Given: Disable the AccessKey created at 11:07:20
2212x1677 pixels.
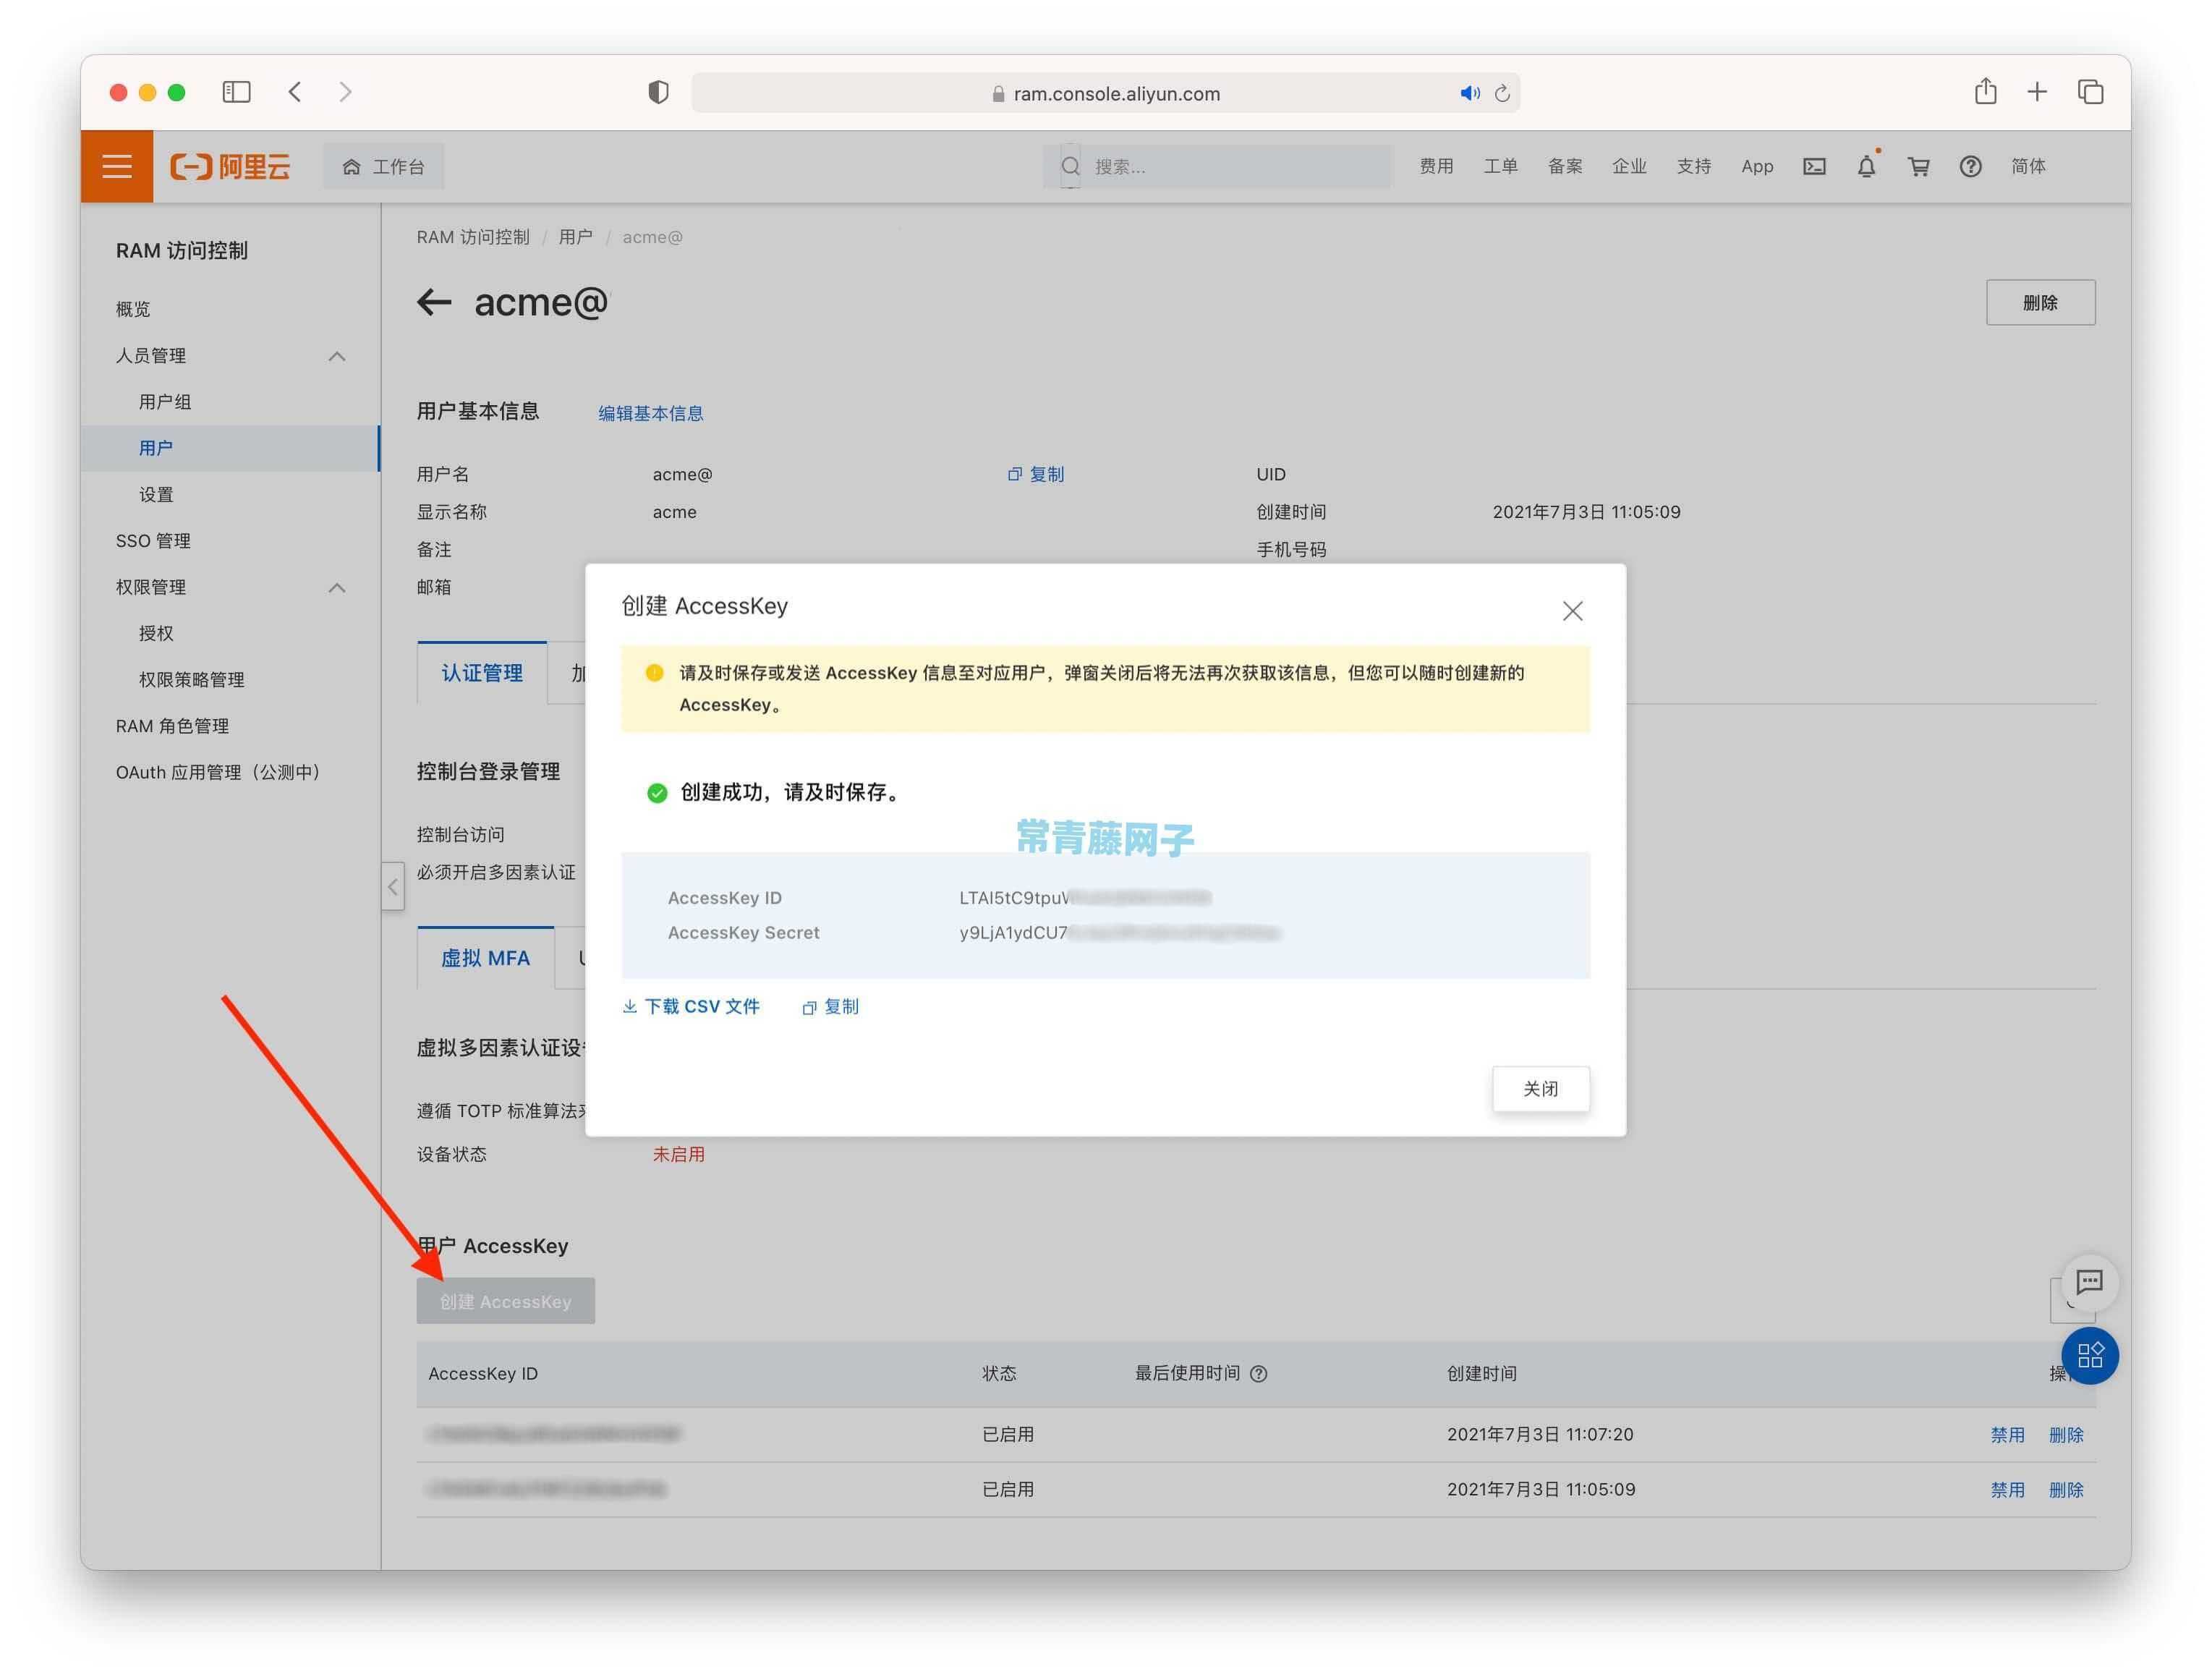Looking at the screenshot, I should pos(2007,1435).
